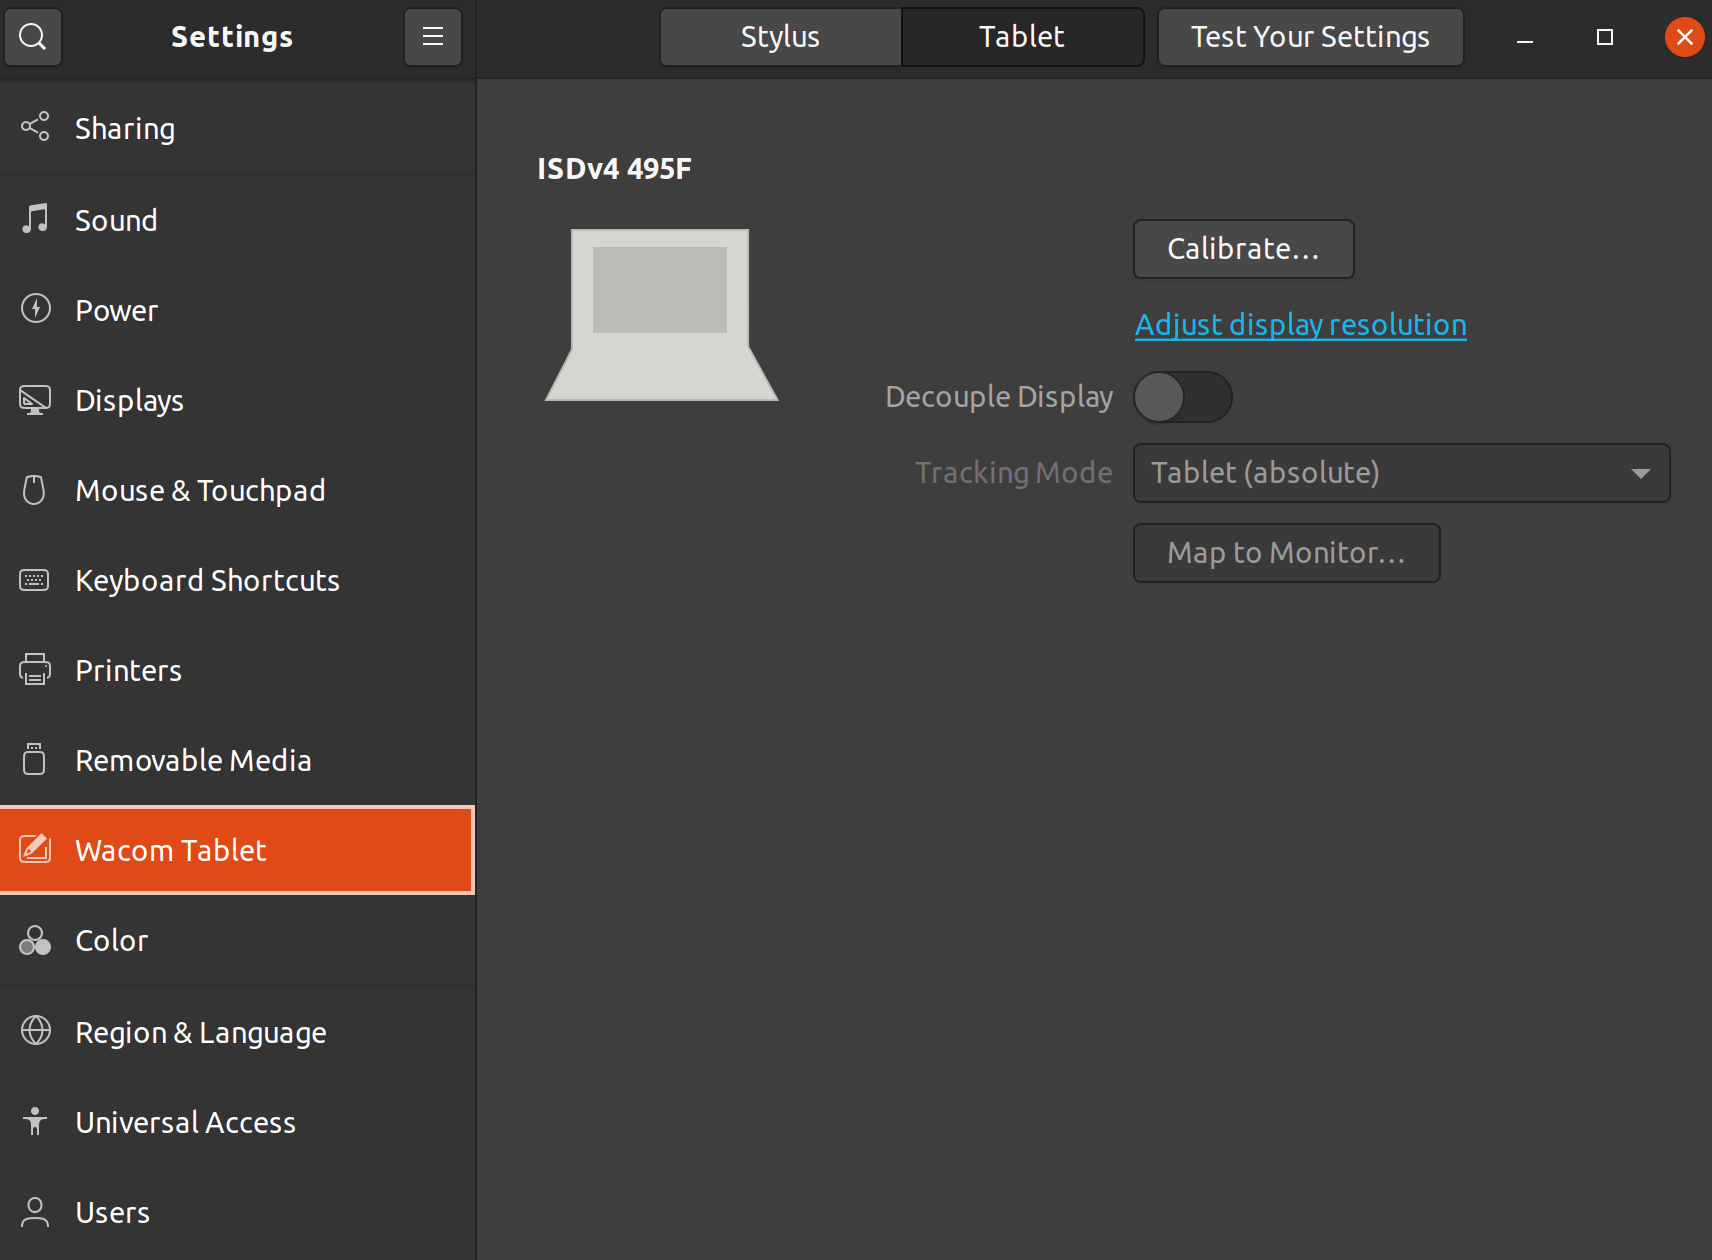Enable the Decouple Display toggle
This screenshot has height=1260, width=1712.
[1183, 397]
